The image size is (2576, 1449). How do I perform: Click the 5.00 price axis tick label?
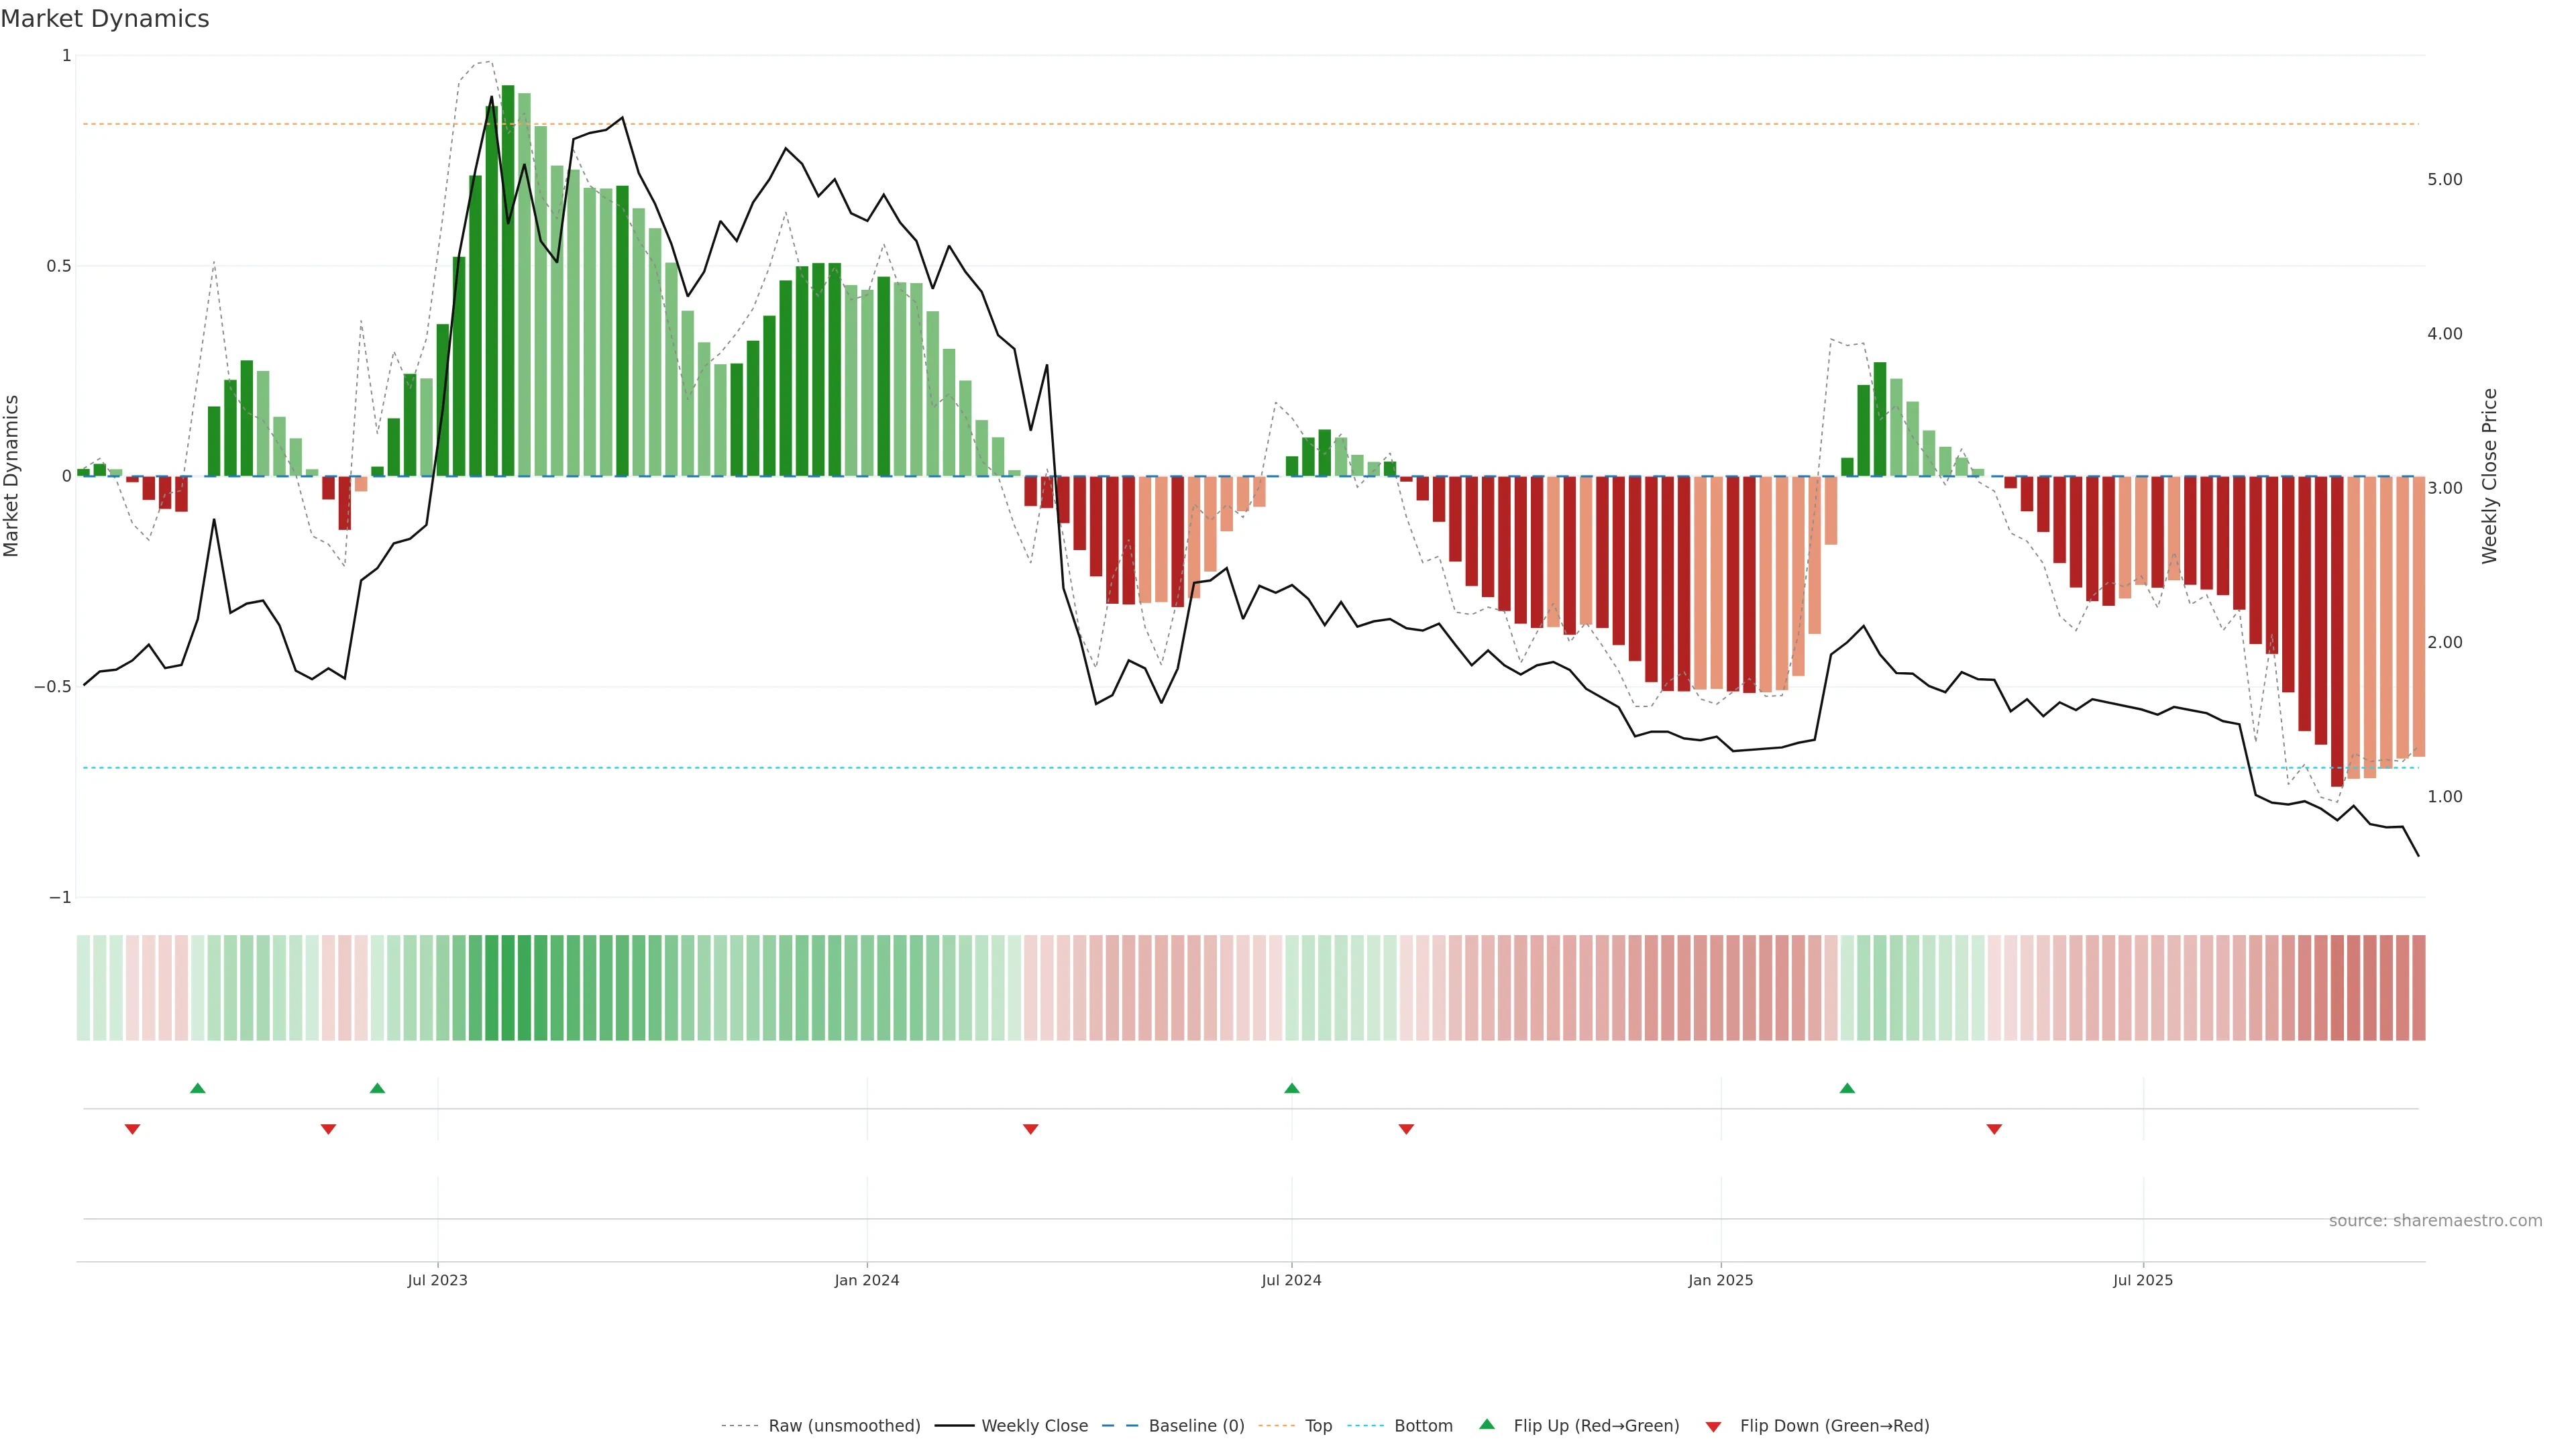[2444, 180]
